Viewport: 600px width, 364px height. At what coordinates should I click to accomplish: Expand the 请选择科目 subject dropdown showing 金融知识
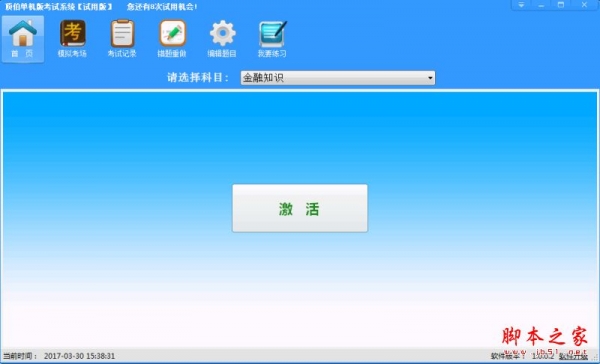tap(338, 78)
